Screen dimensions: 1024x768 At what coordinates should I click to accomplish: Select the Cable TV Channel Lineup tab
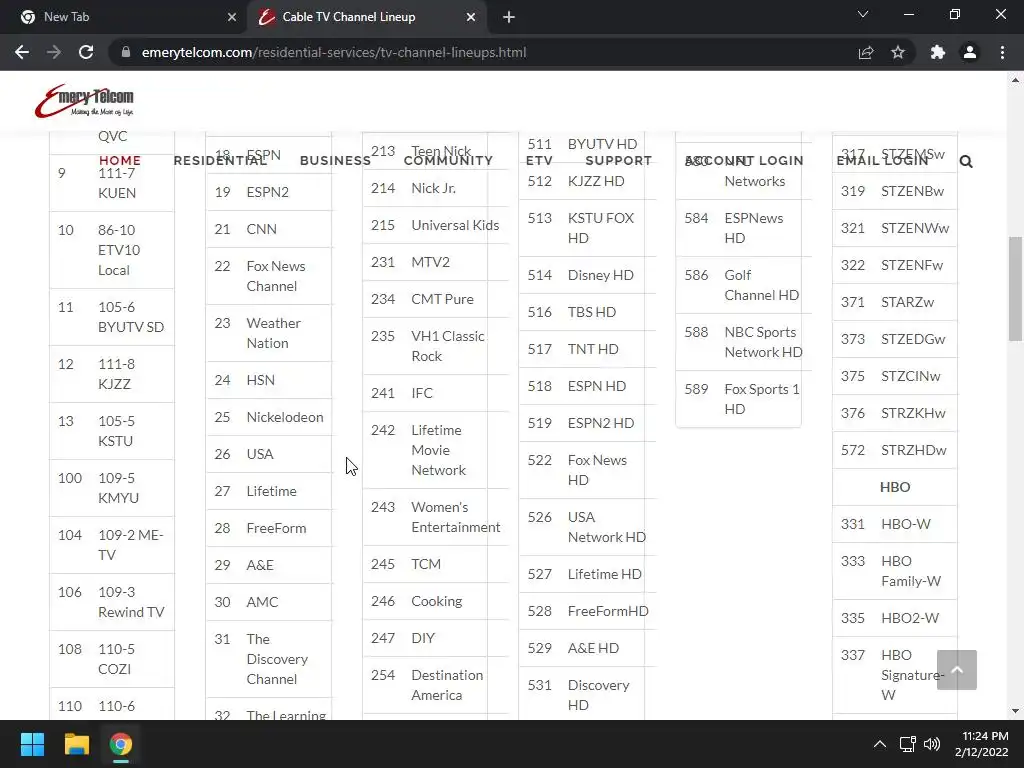pyautogui.click(x=366, y=17)
